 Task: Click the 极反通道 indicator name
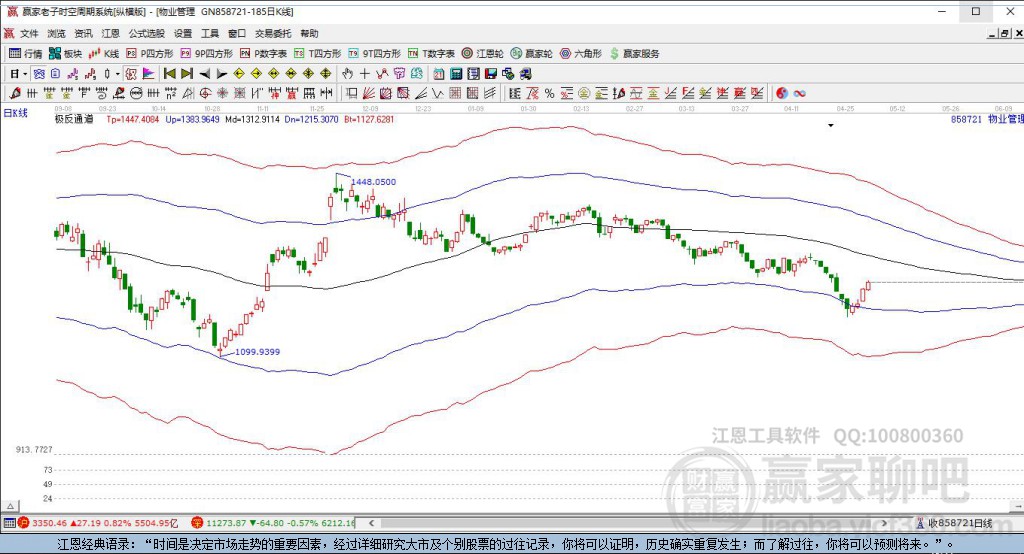pos(74,119)
